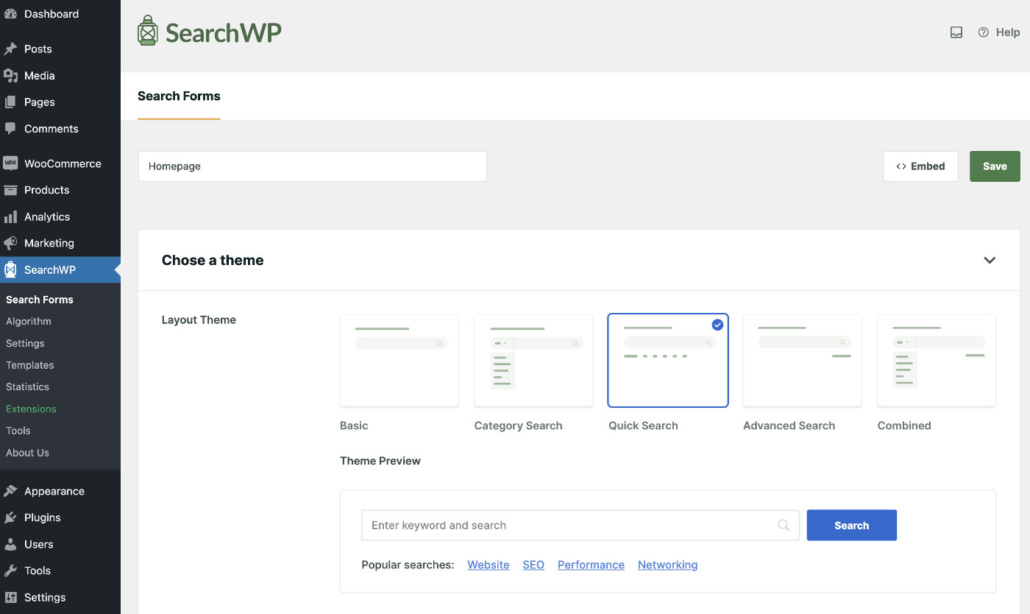Open the Plugins icon in sidebar
This screenshot has height=614, width=1030.
coord(12,517)
